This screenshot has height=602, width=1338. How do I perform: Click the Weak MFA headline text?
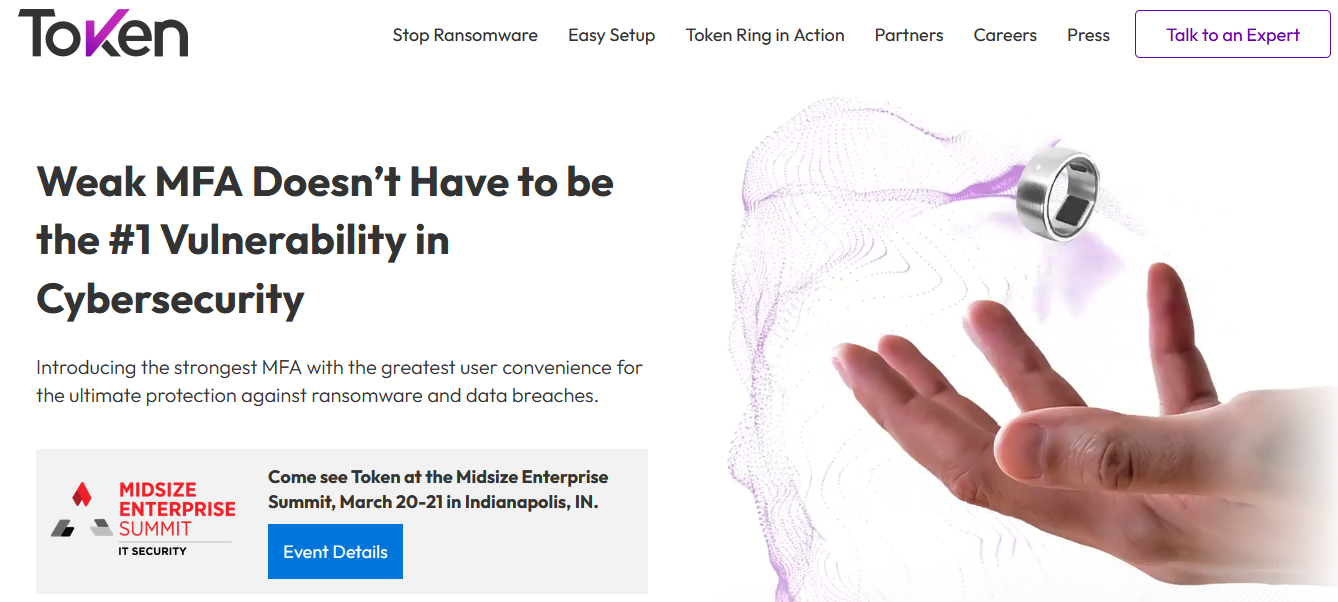[325, 240]
